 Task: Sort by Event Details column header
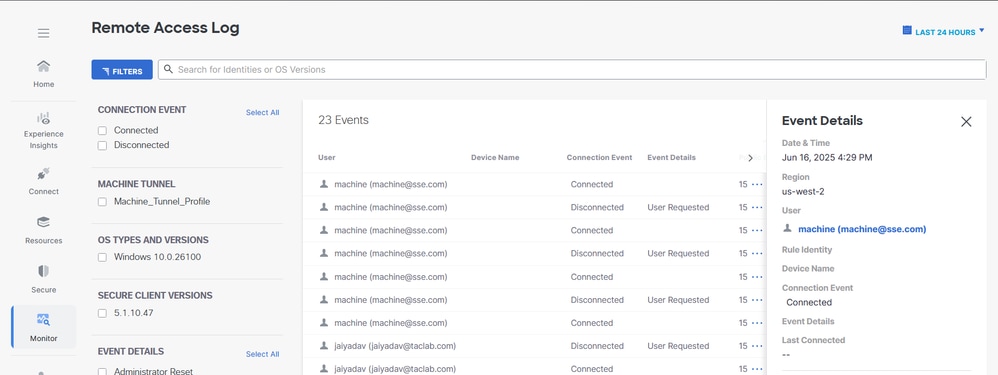click(671, 157)
